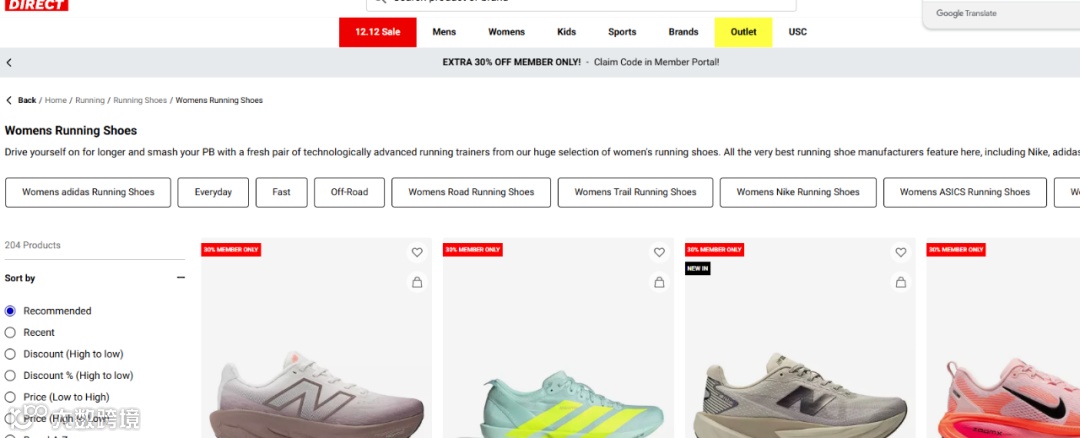Open the USC navigation item
Image resolution: width=1080 pixels, height=438 pixels.
pos(798,32)
